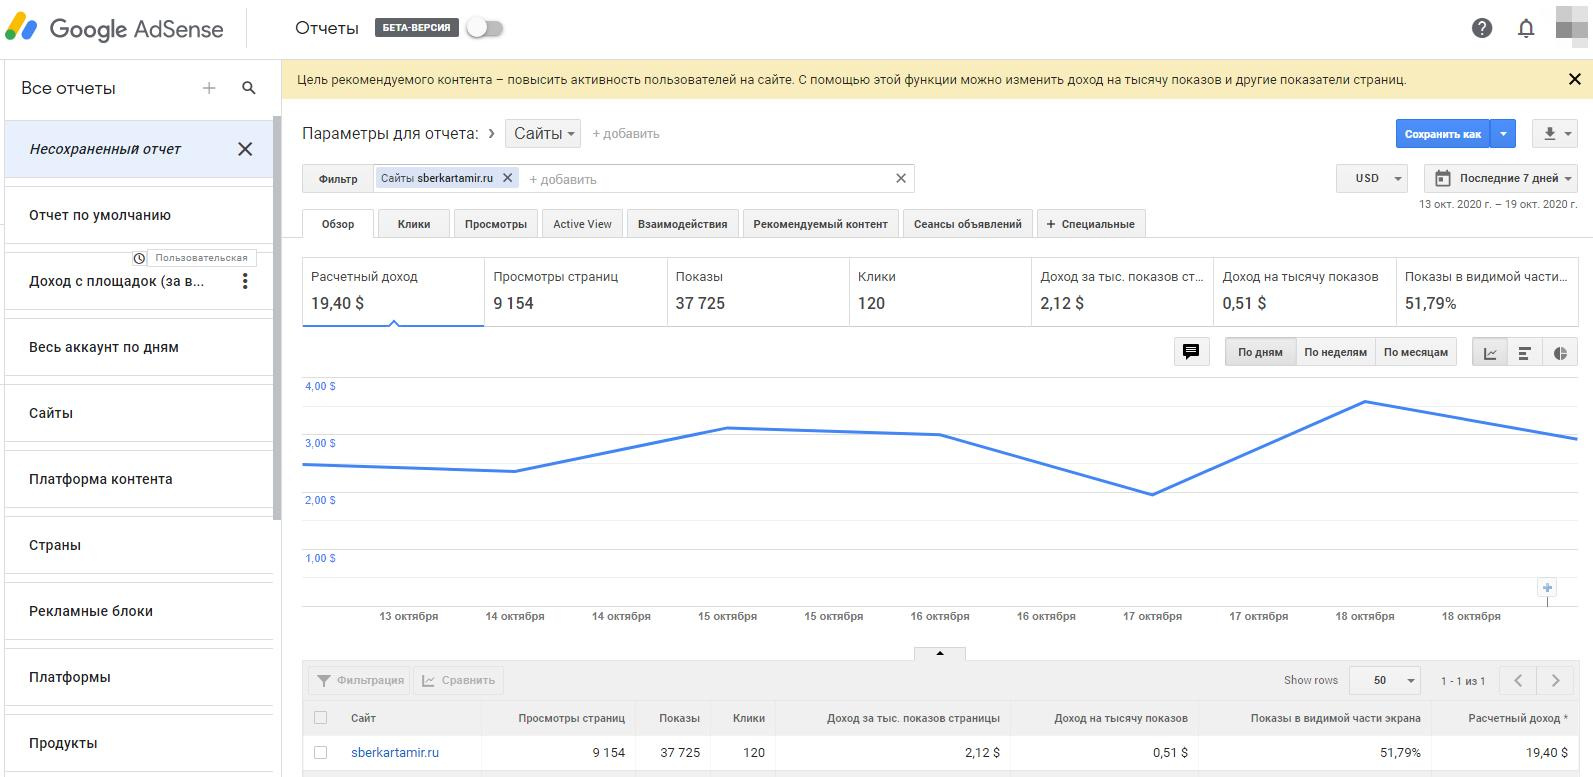The width and height of the screenshot is (1593, 777).
Task: Click the Сохранить как button
Action: 1442,134
